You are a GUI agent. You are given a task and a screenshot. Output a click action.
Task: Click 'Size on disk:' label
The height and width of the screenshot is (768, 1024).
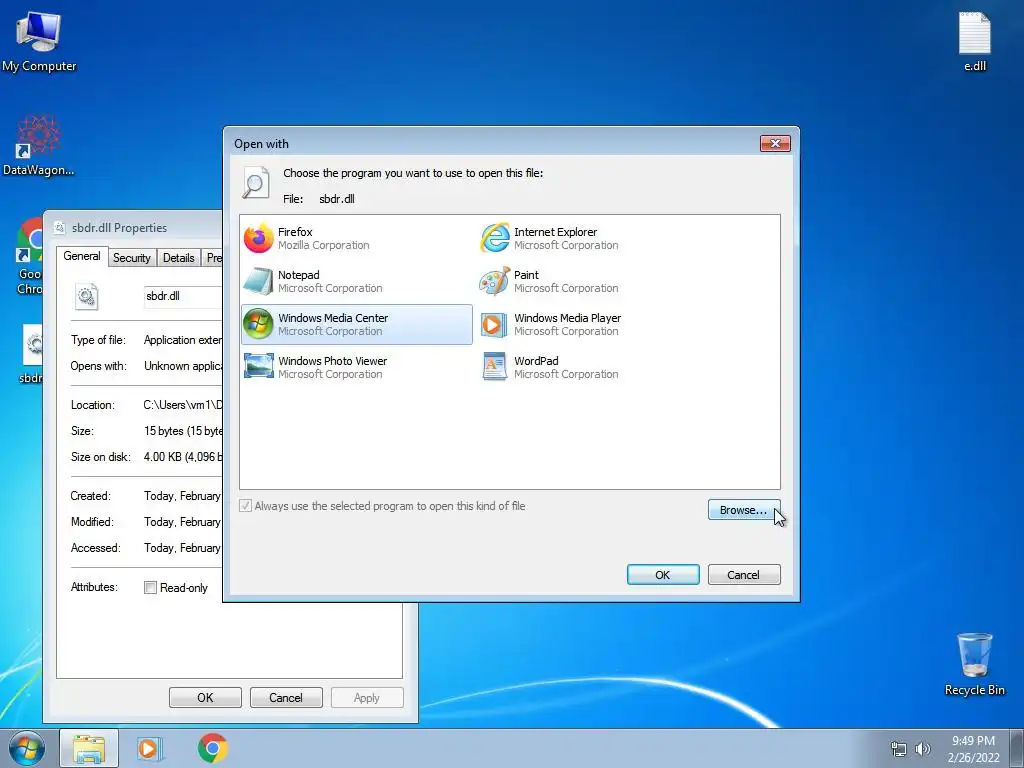pos(101,456)
